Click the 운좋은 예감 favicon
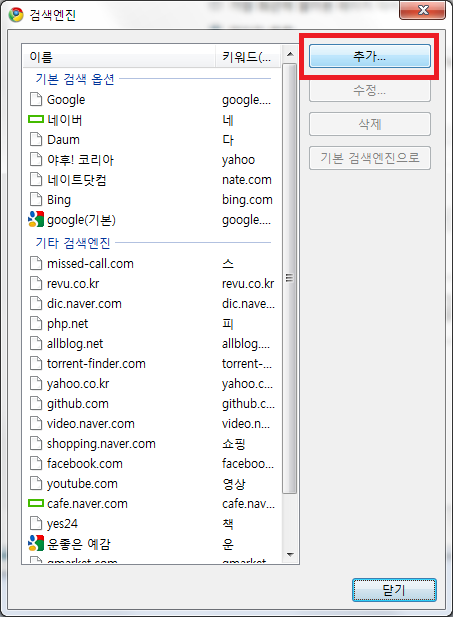Viewport: 453px width, 617px height. (x=36, y=543)
